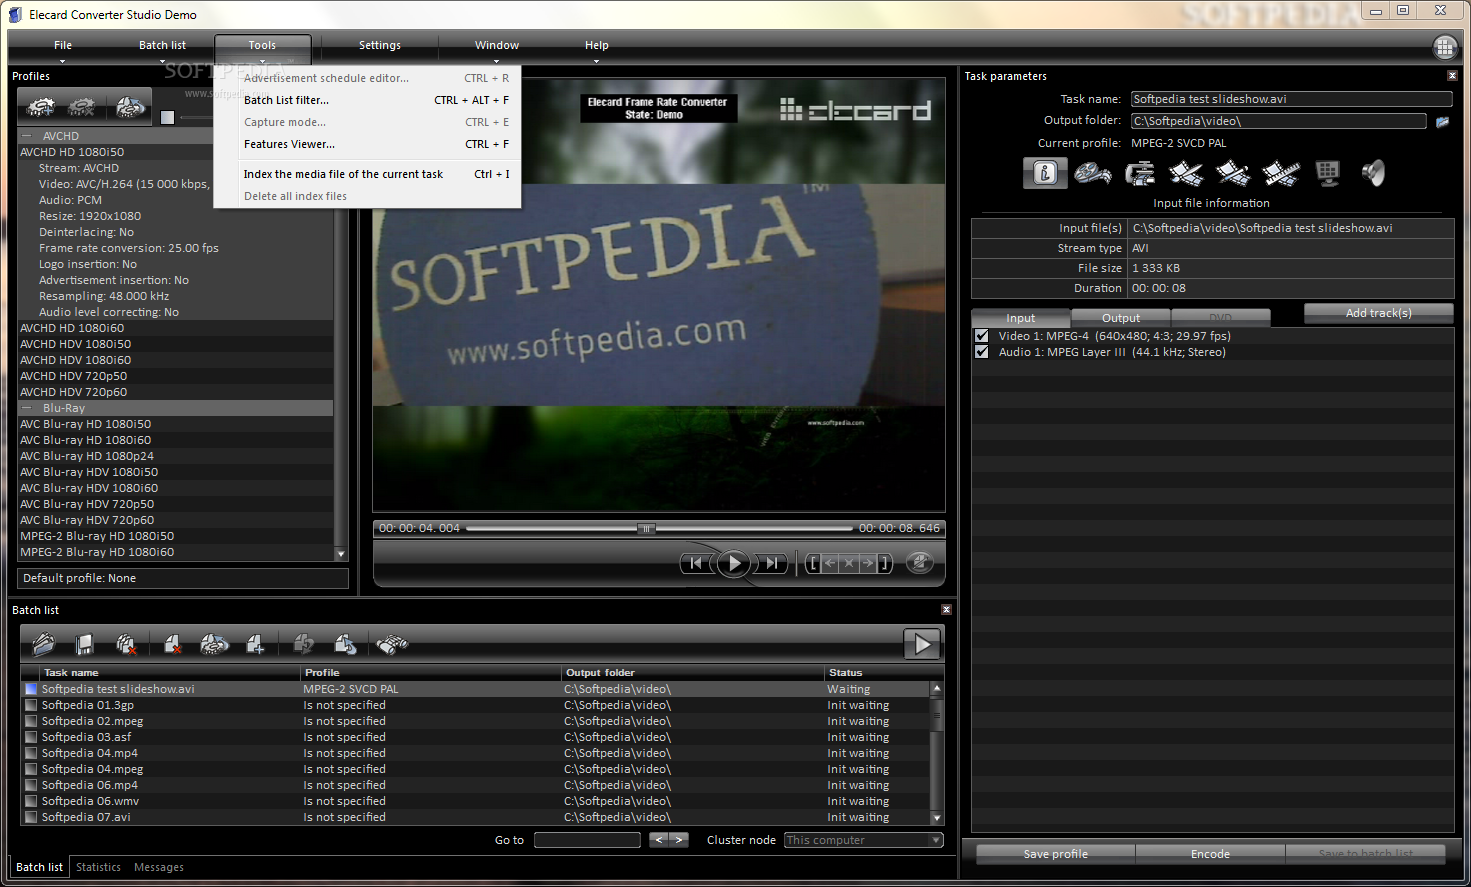Screen dimensions: 1471x887
Task: Toggle checkbox for Softpedia 02.mpeg task
Action: click(31, 721)
